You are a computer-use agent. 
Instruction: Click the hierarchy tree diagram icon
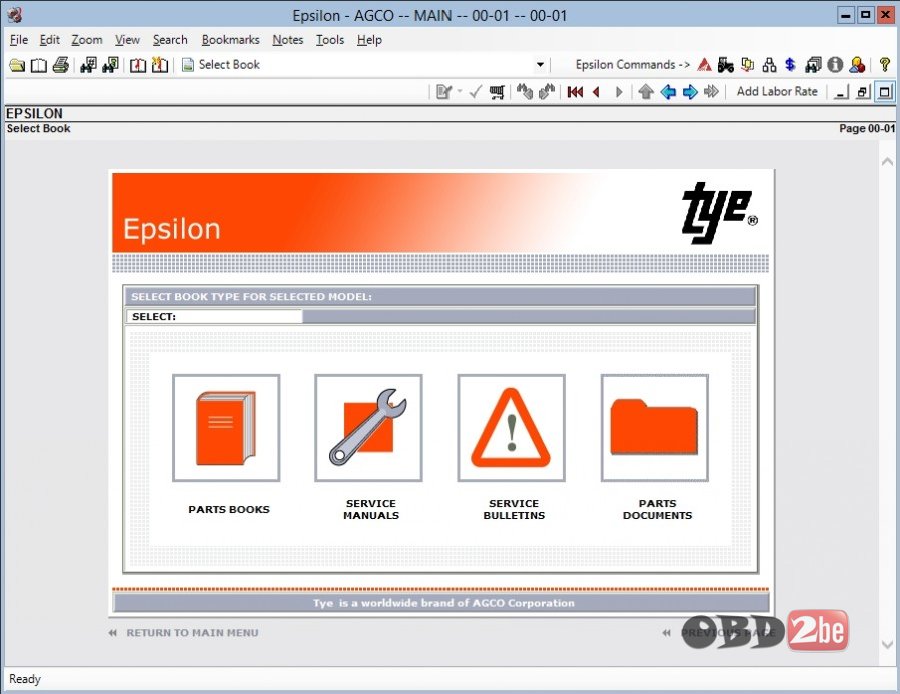769,65
